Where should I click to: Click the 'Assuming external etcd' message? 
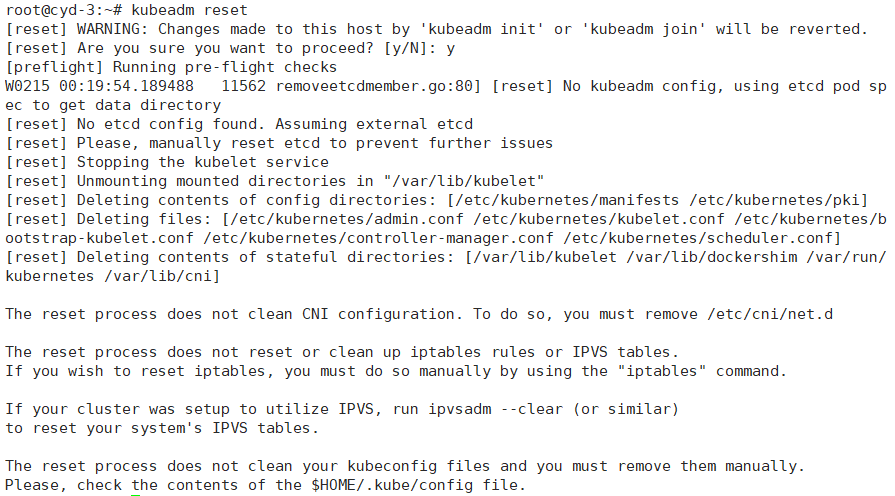(x=374, y=124)
